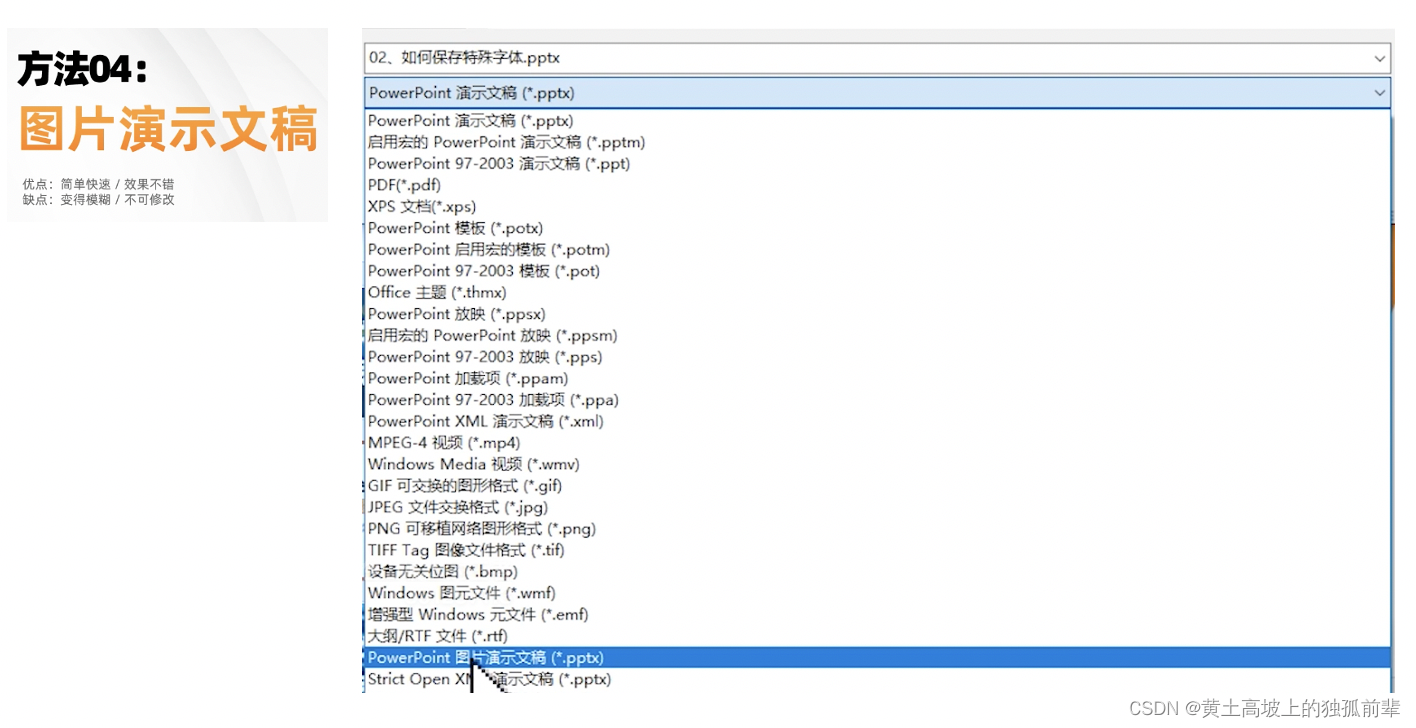Choose 增强型 Windows 元文件 (*.emf)

click(877, 615)
